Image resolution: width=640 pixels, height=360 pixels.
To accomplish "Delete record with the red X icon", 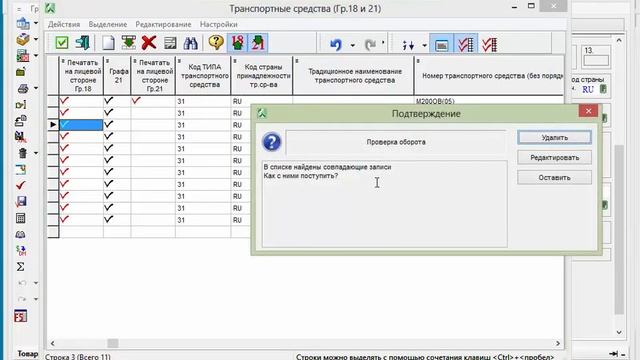I will tap(149, 43).
